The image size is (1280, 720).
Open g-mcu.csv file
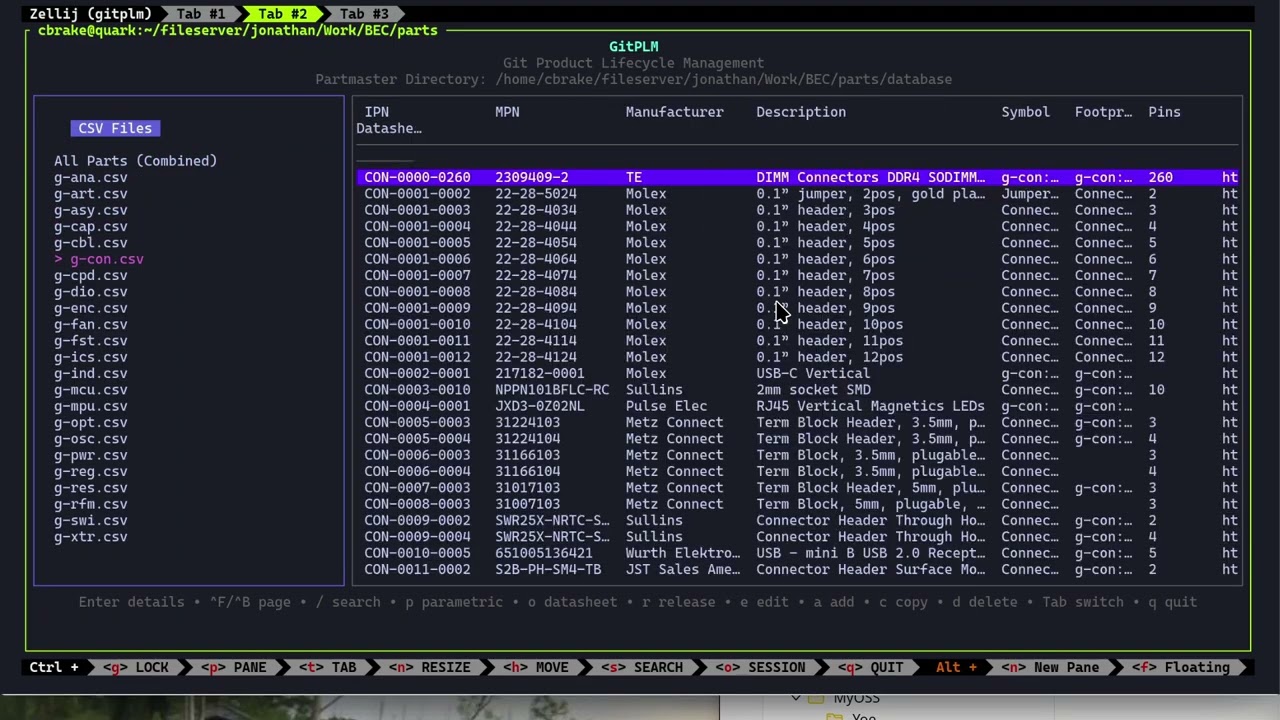pyautogui.click(x=91, y=390)
